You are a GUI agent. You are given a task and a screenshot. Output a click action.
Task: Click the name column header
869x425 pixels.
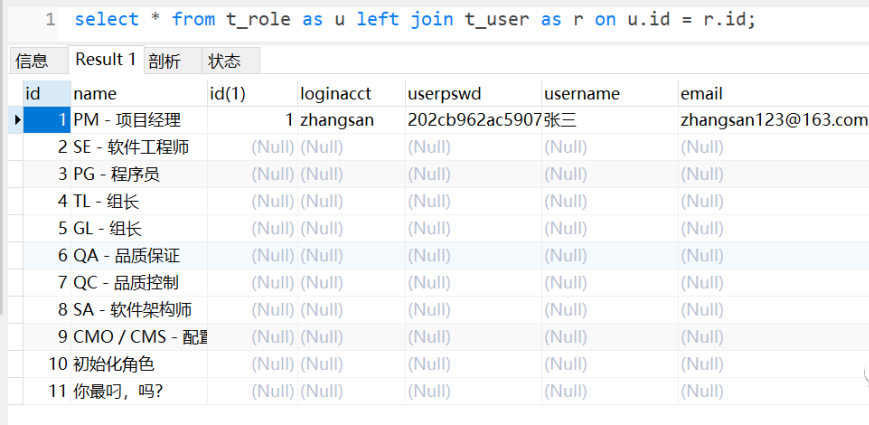96,94
